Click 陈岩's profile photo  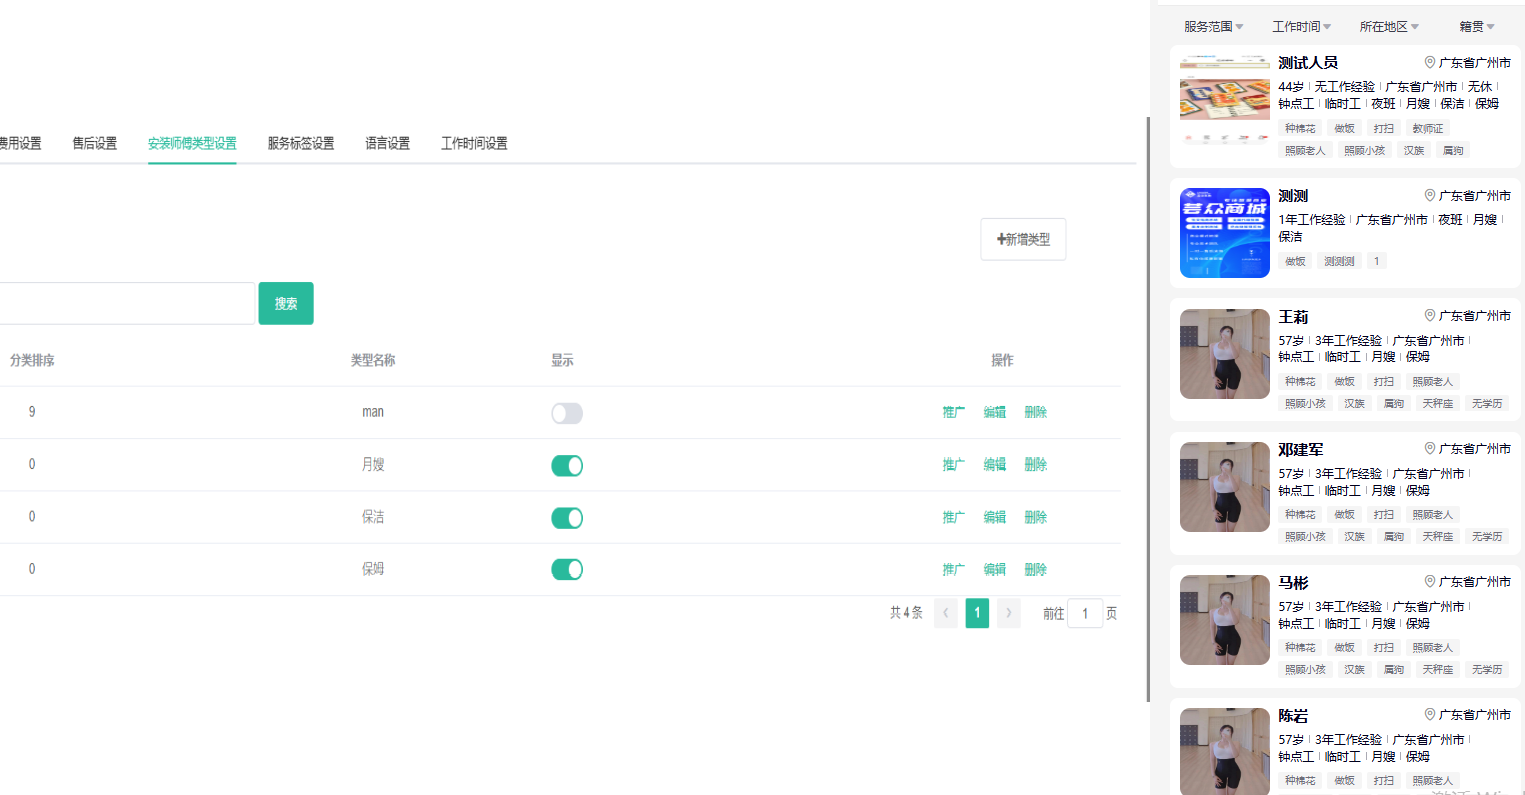[x=1225, y=751]
